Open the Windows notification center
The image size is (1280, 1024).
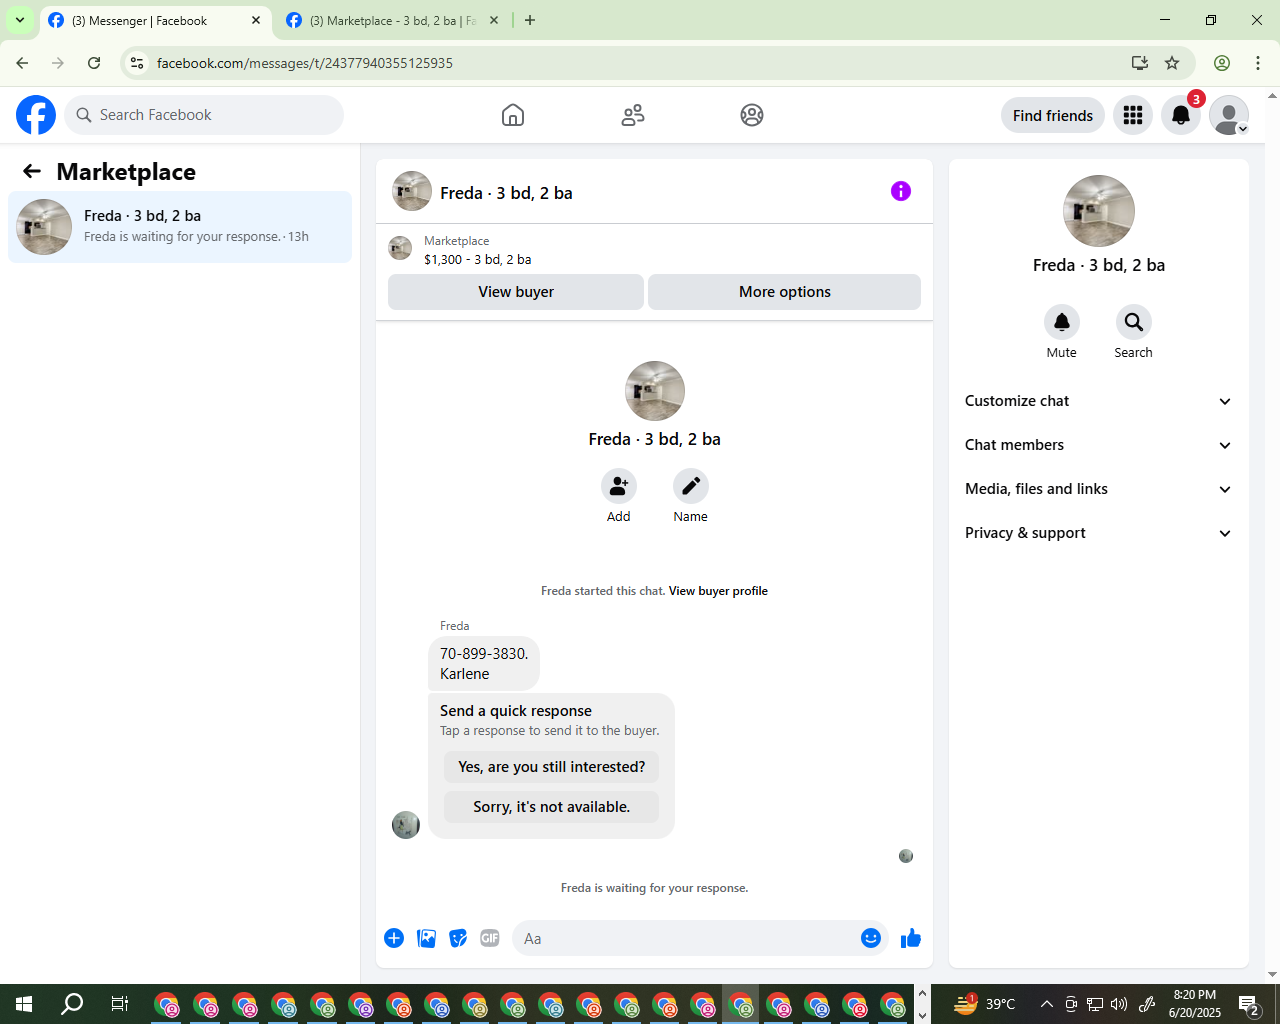[x=1249, y=1004]
